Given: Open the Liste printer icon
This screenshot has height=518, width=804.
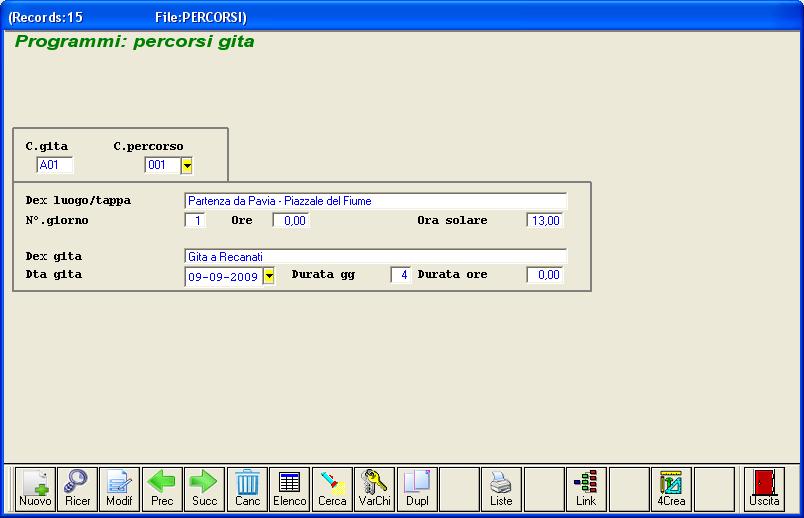Looking at the screenshot, I should pos(501,489).
